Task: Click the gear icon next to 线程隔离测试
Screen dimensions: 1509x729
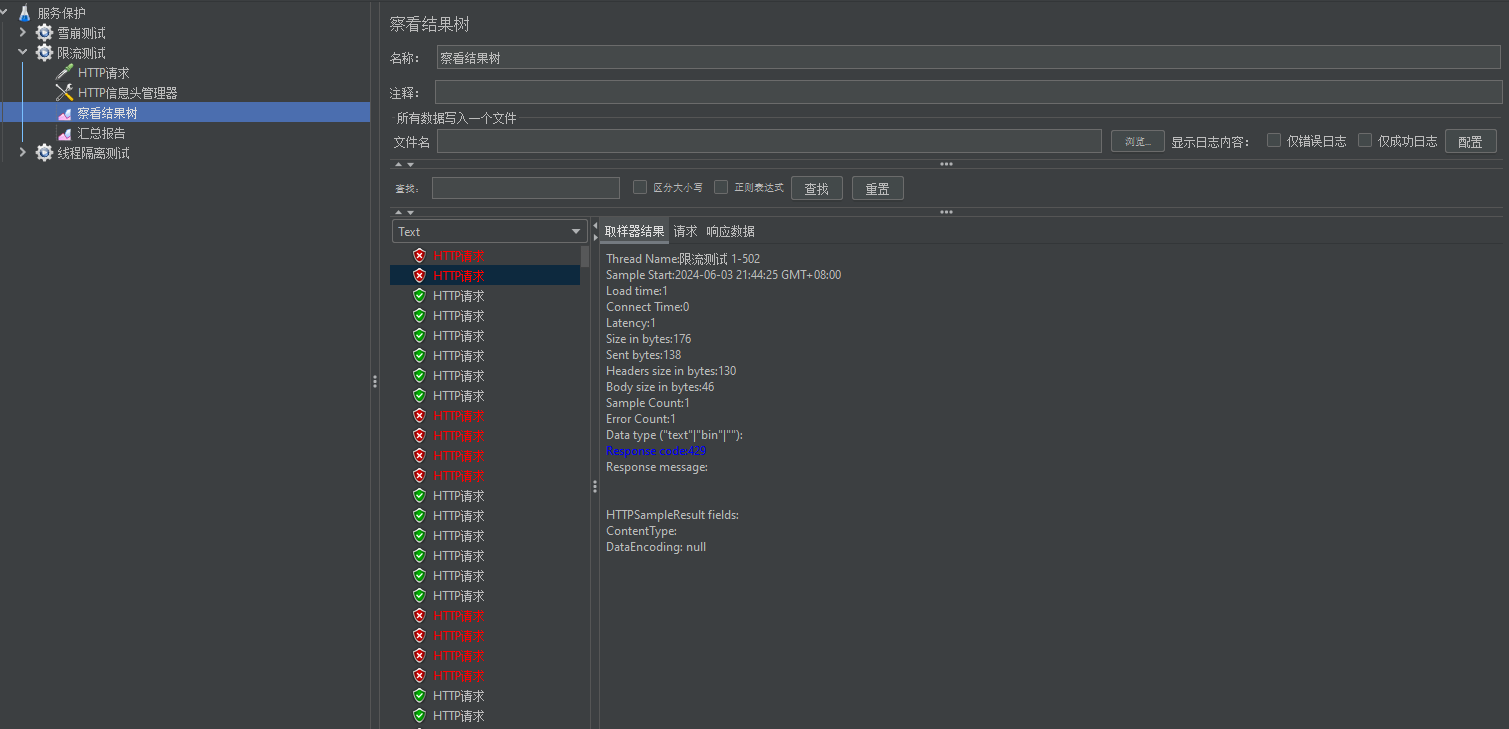Action: click(44, 153)
